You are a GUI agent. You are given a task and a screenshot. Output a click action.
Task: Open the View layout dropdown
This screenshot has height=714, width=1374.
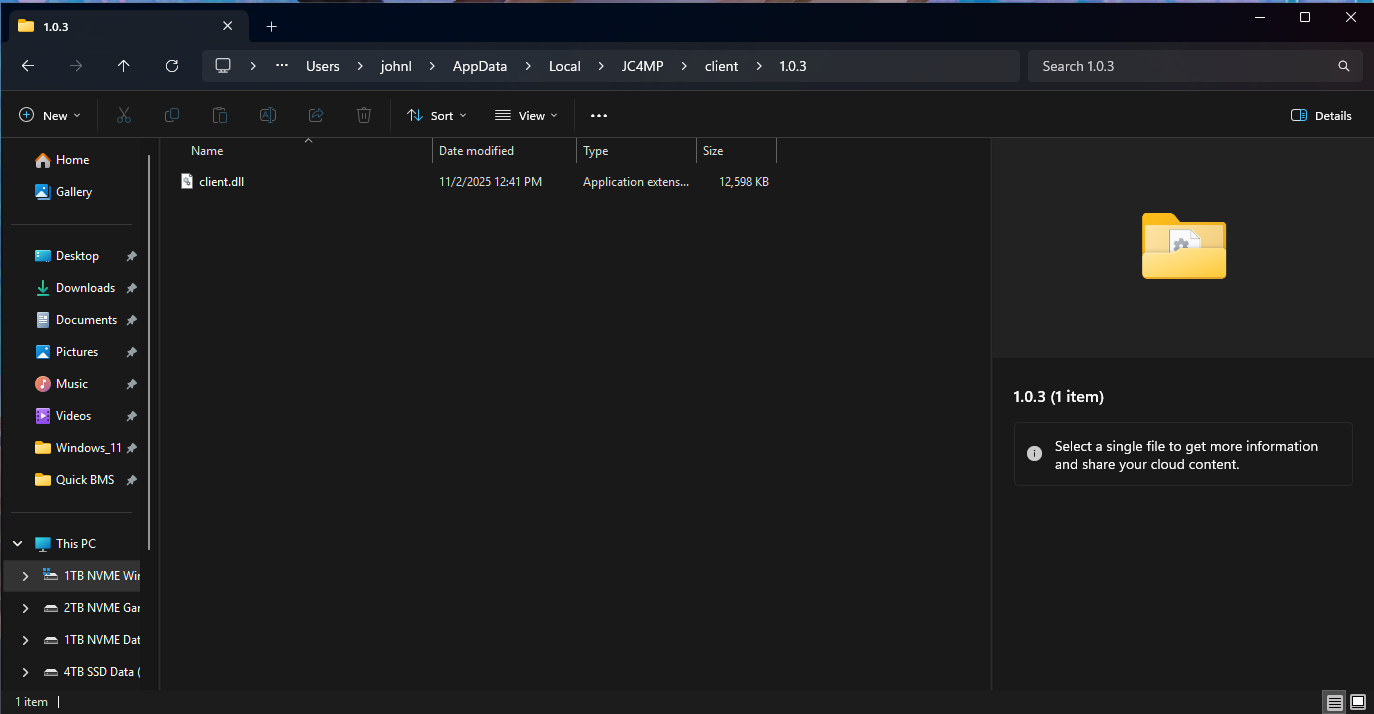tap(525, 115)
